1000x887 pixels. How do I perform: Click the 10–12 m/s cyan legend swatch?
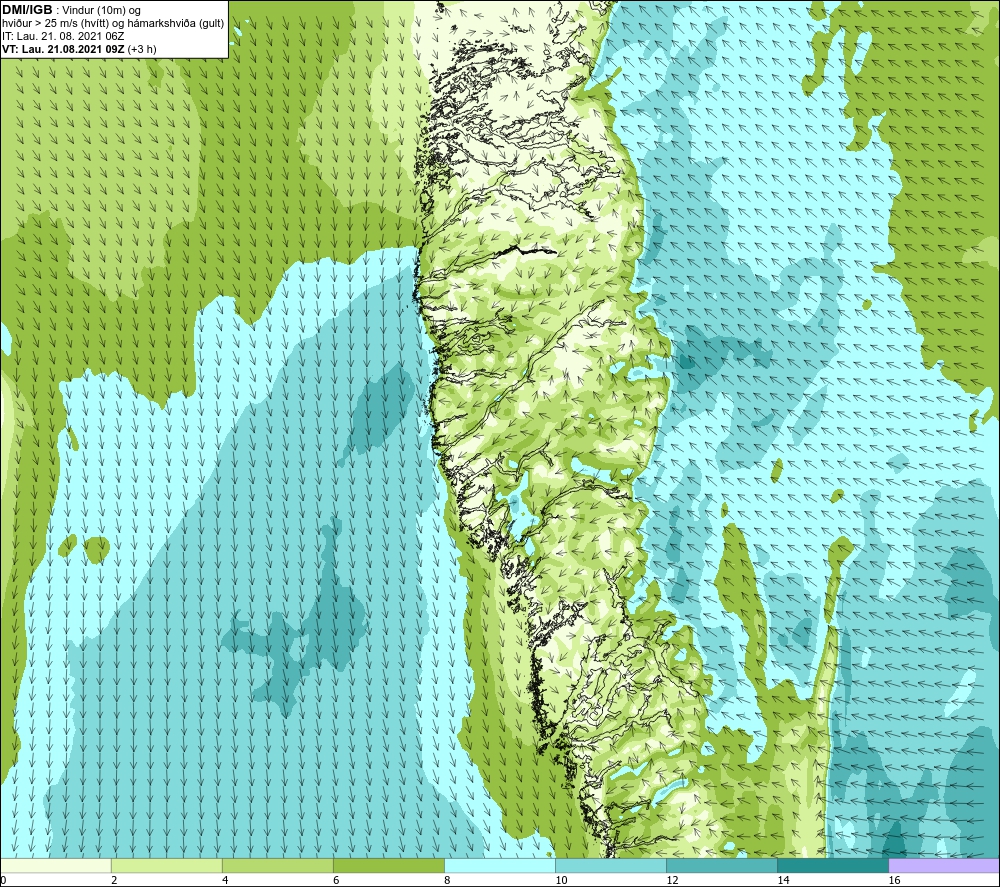(611, 865)
